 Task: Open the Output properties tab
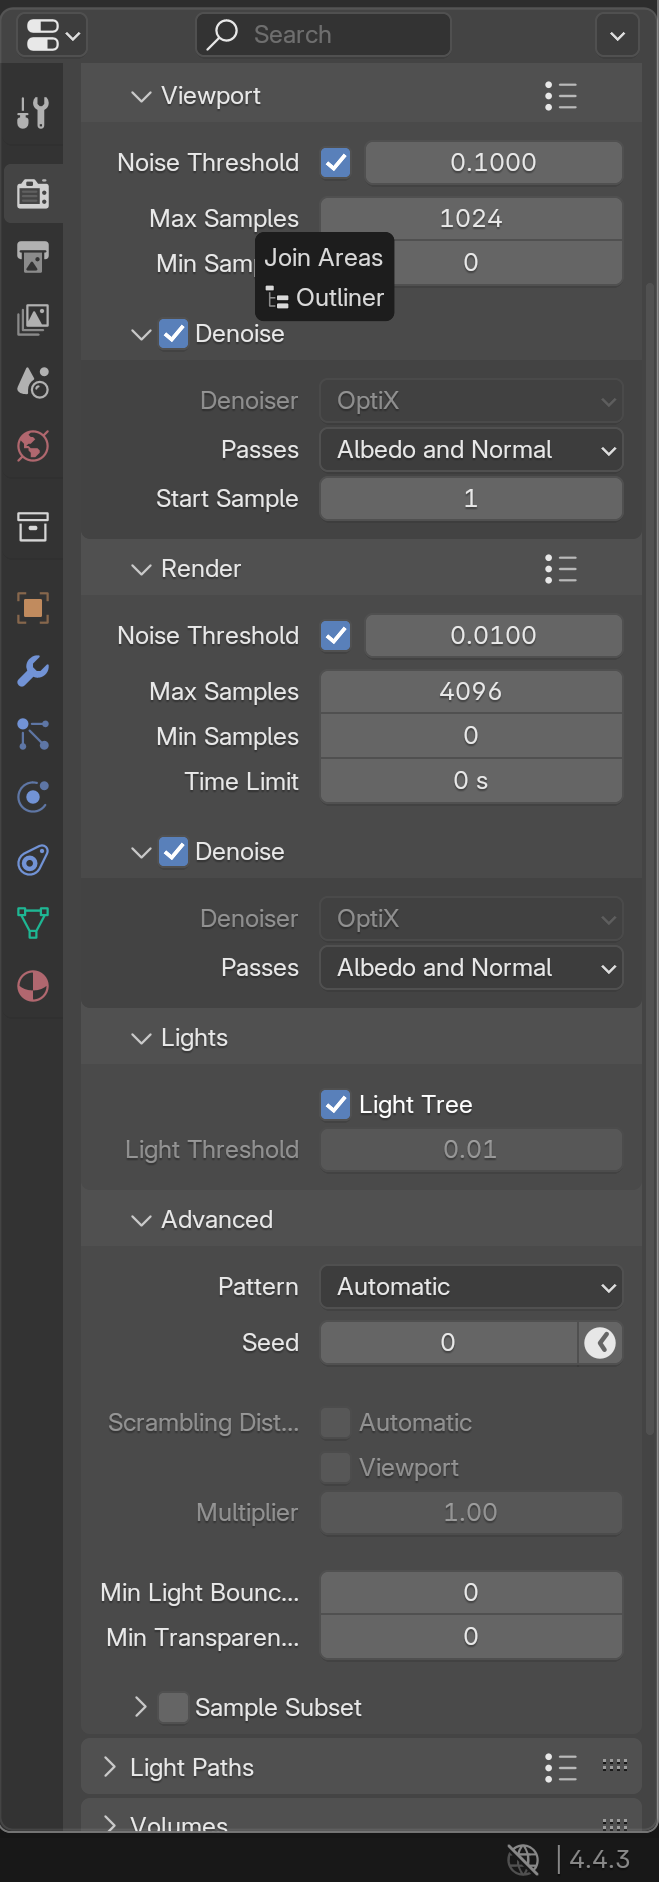tap(33, 256)
